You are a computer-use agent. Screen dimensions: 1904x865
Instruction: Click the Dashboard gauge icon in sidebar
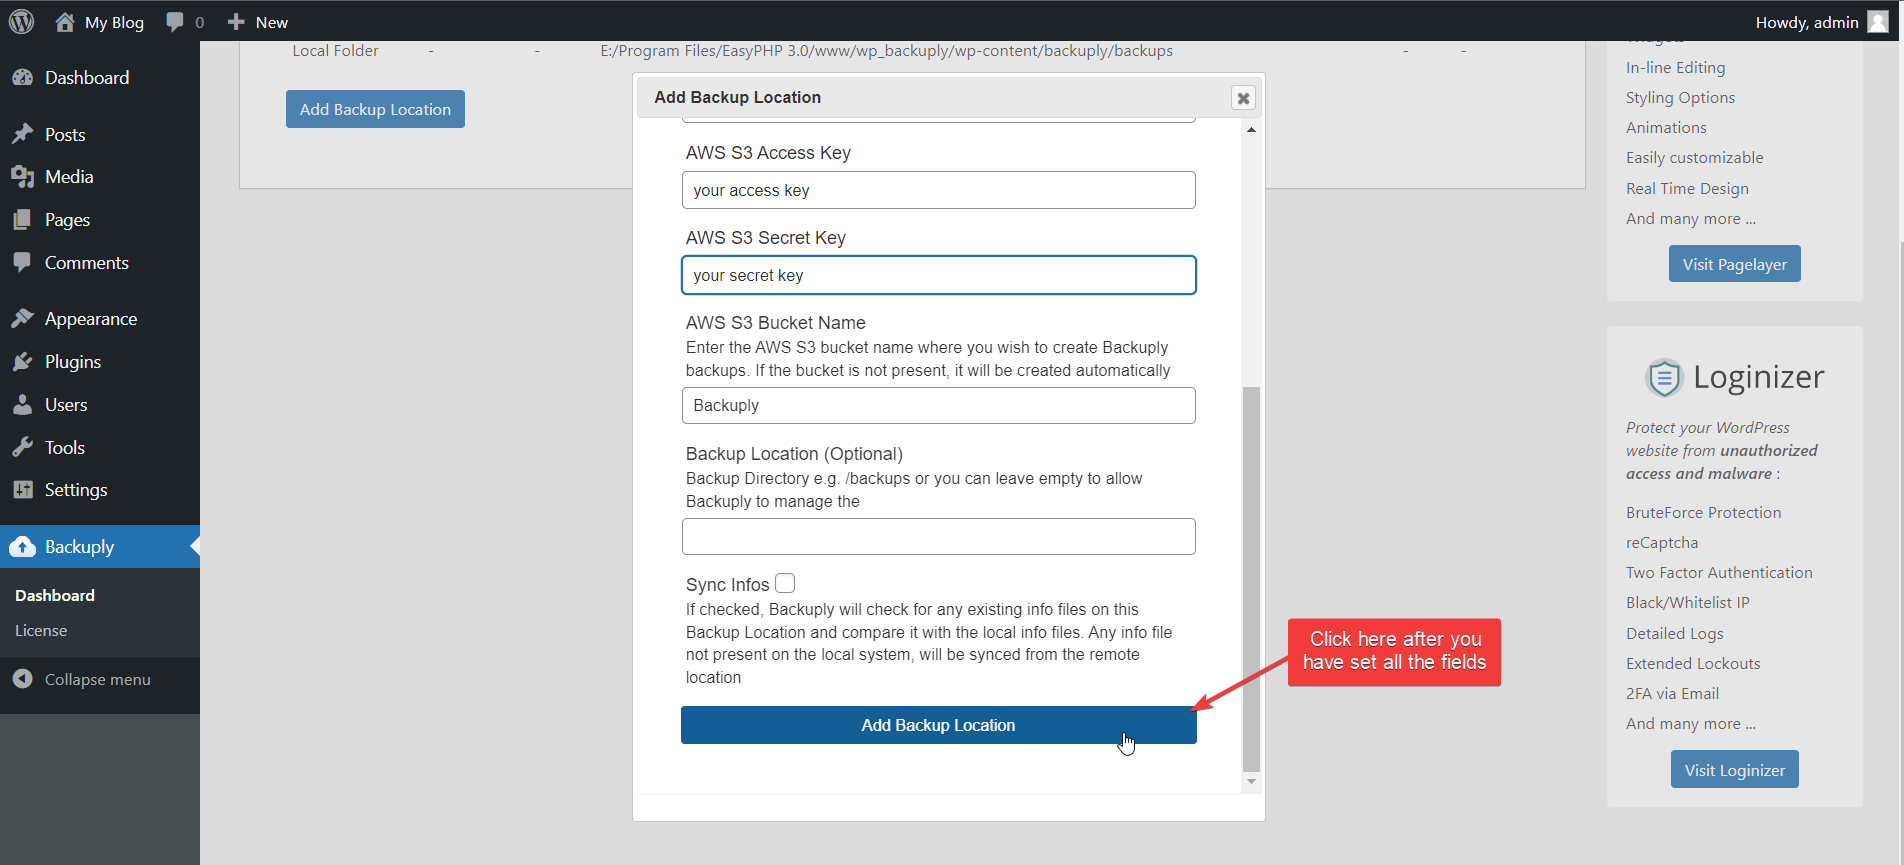23,77
